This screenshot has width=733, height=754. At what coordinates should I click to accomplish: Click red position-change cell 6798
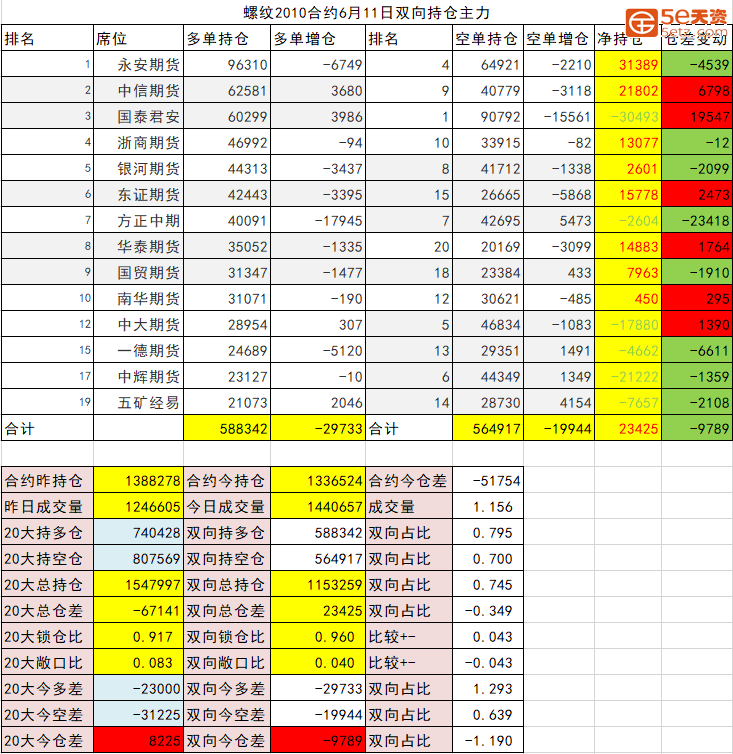(697, 90)
